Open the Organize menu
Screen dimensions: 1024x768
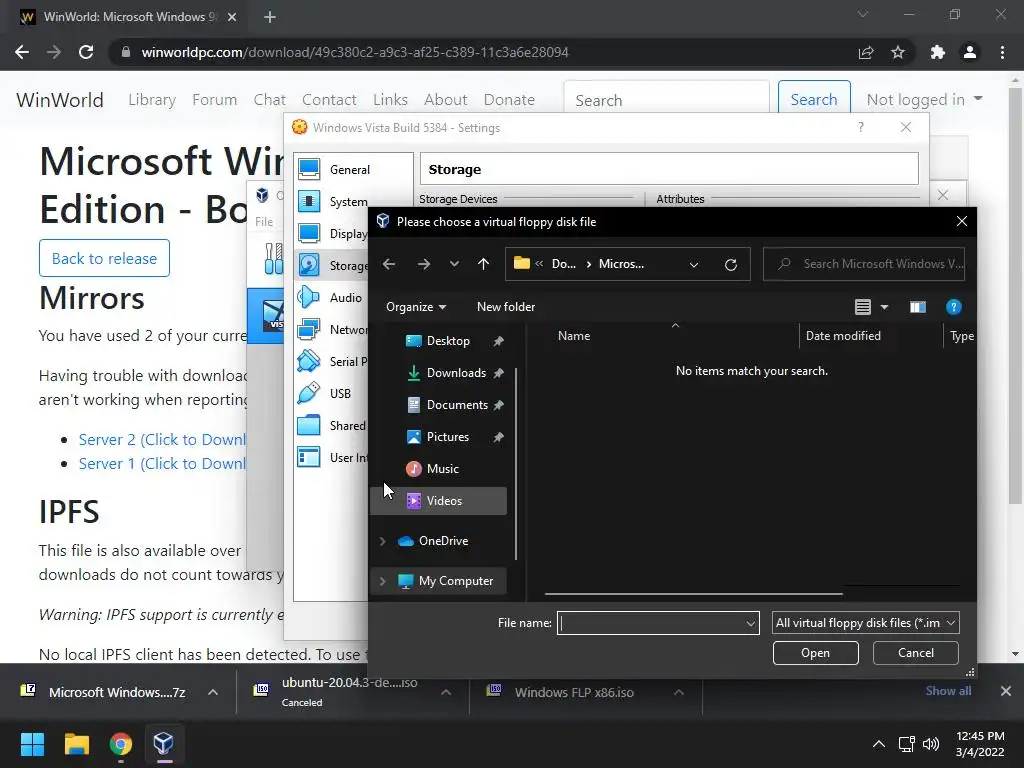[x=416, y=307]
